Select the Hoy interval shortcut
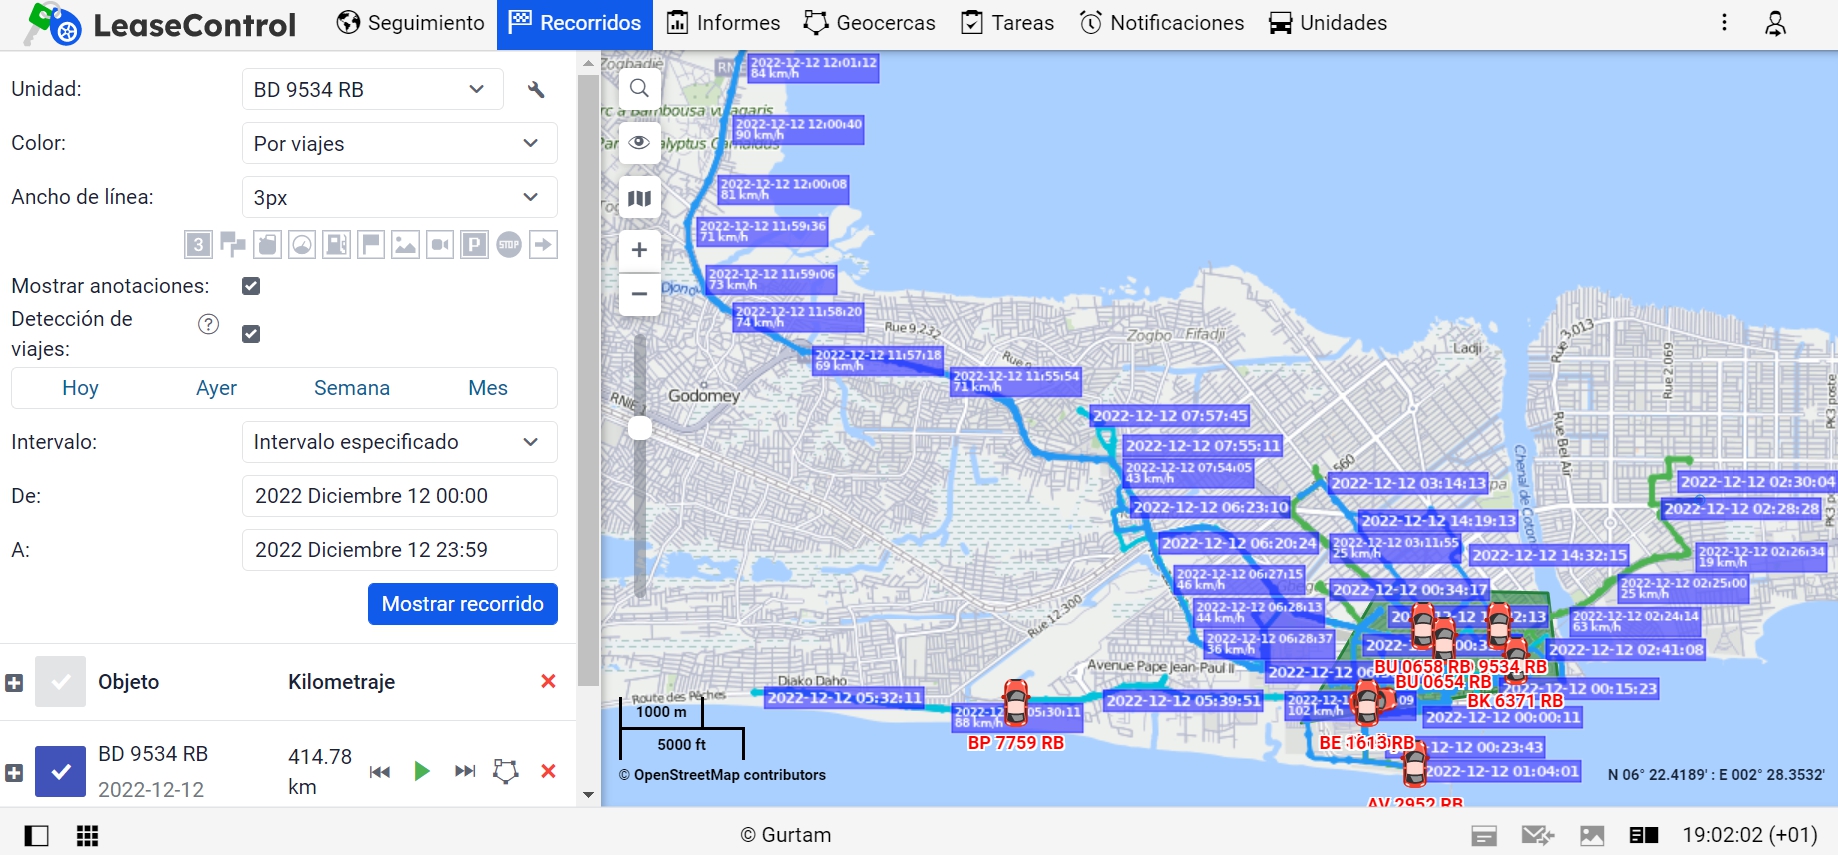This screenshot has width=1838, height=855. pyautogui.click(x=80, y=388)
